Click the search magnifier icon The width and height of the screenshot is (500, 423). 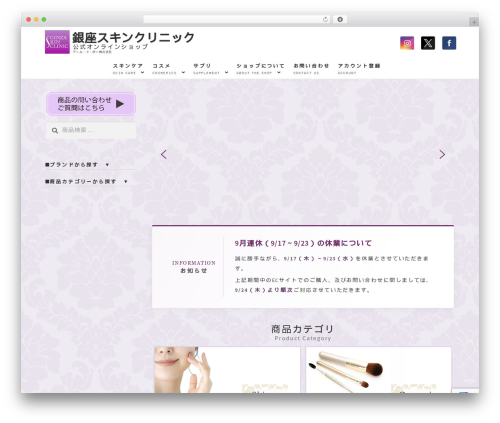click(55, 130)
